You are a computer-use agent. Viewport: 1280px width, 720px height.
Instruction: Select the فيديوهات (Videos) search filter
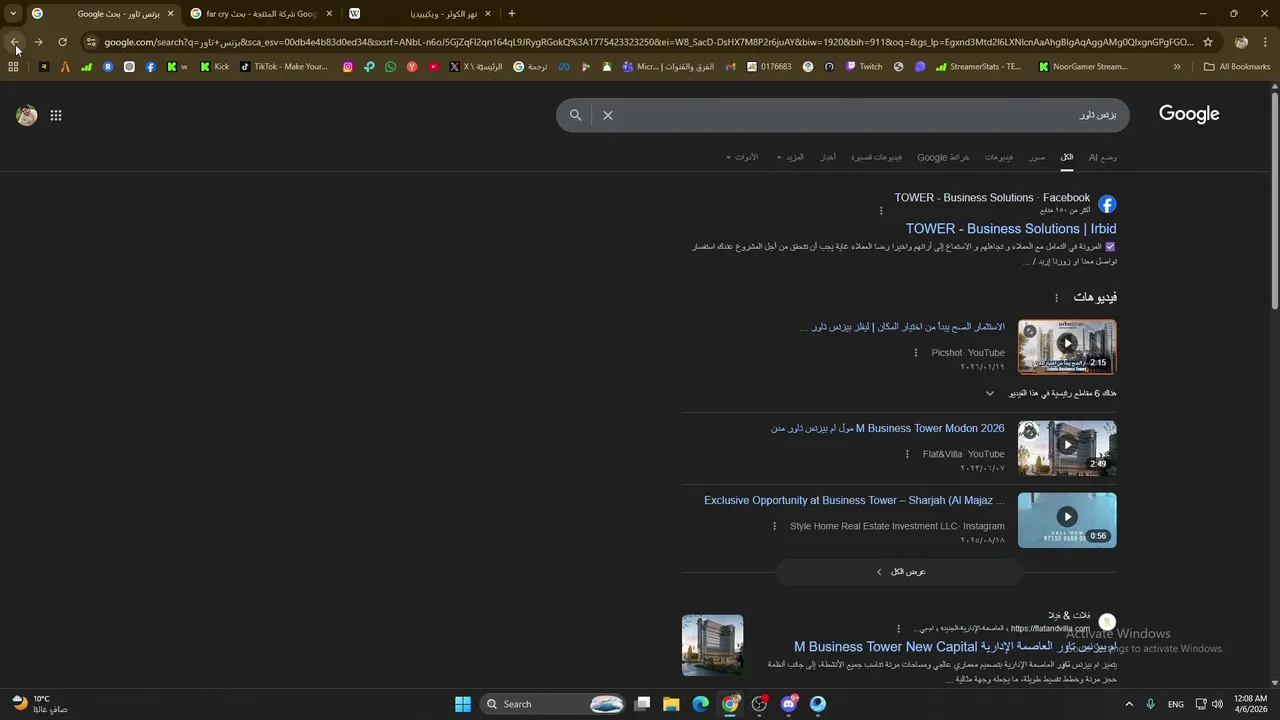pyautogui.click(x=999, y=157)
